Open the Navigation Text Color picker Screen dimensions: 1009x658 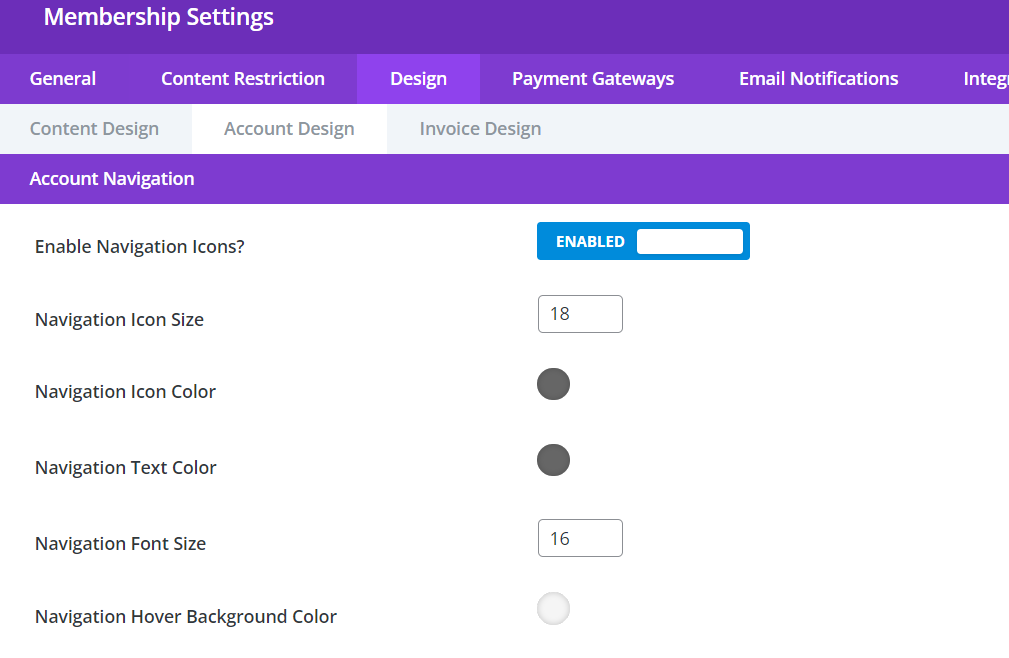(553, 460)
